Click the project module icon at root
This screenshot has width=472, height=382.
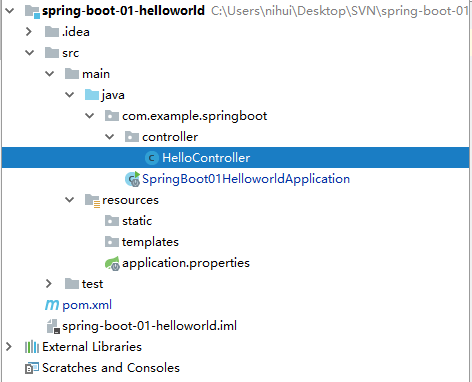click(x=32, y=12)
